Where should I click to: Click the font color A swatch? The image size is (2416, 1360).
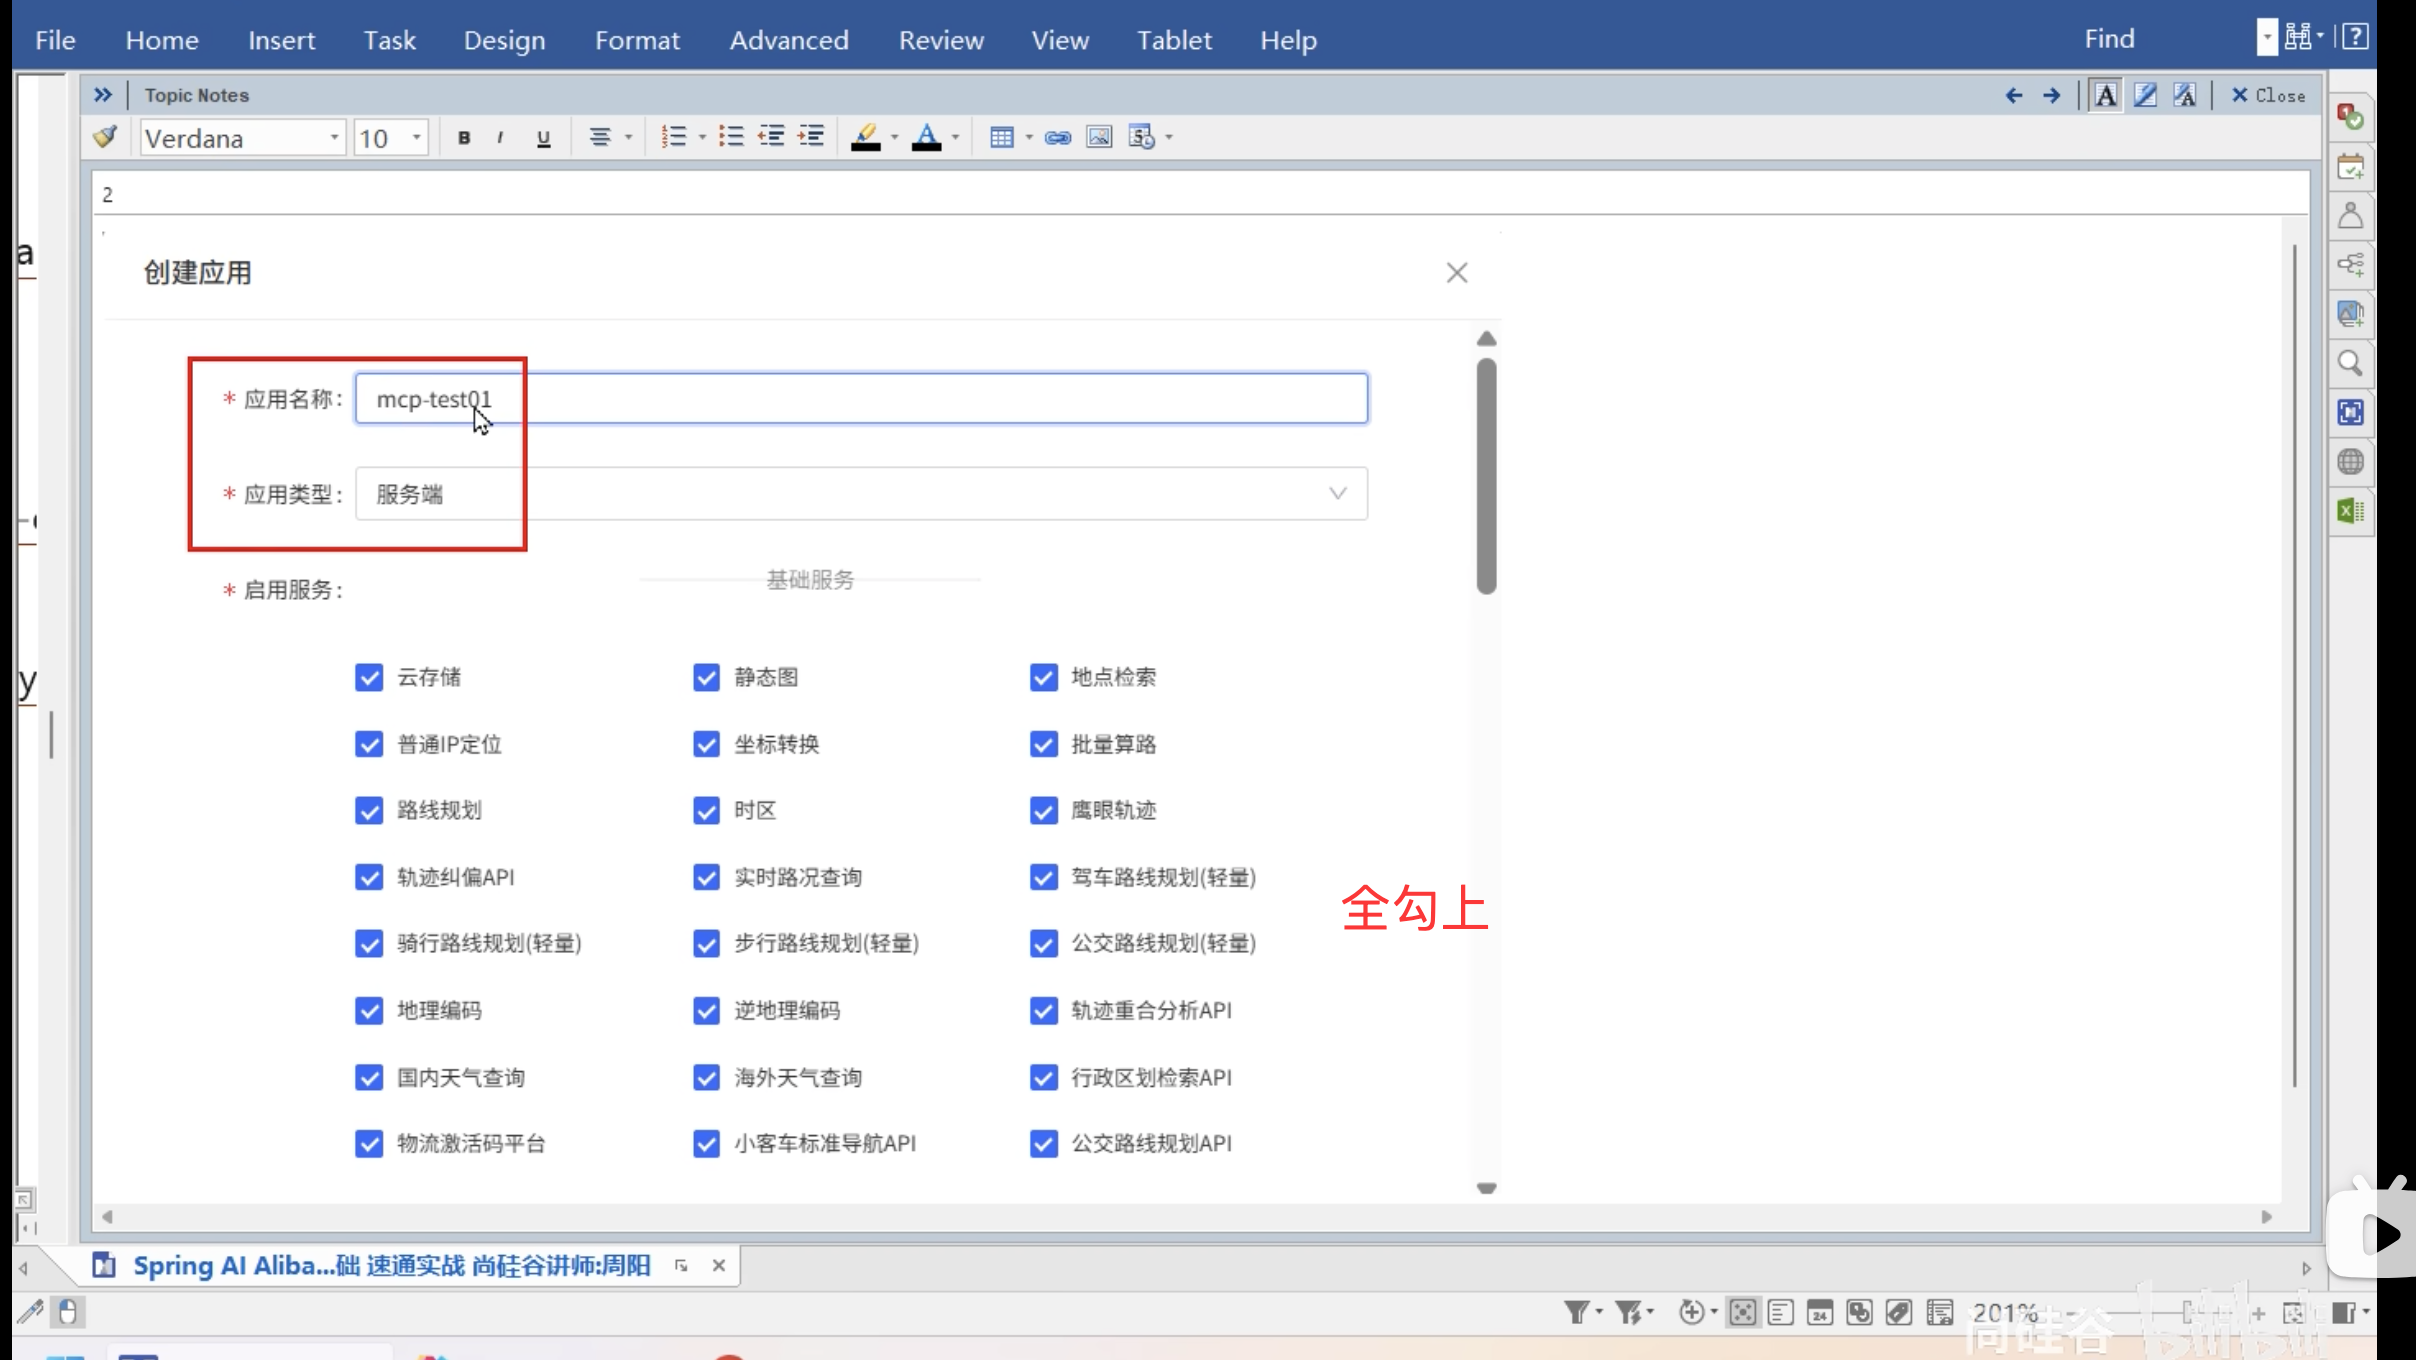(926, 137)
